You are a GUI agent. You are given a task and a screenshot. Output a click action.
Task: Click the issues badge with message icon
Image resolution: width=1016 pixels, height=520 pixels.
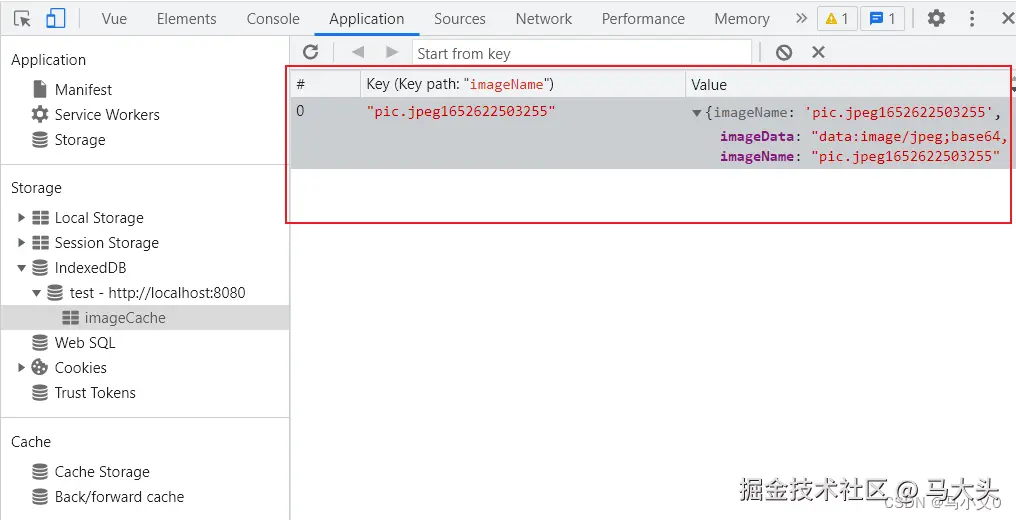882,19
